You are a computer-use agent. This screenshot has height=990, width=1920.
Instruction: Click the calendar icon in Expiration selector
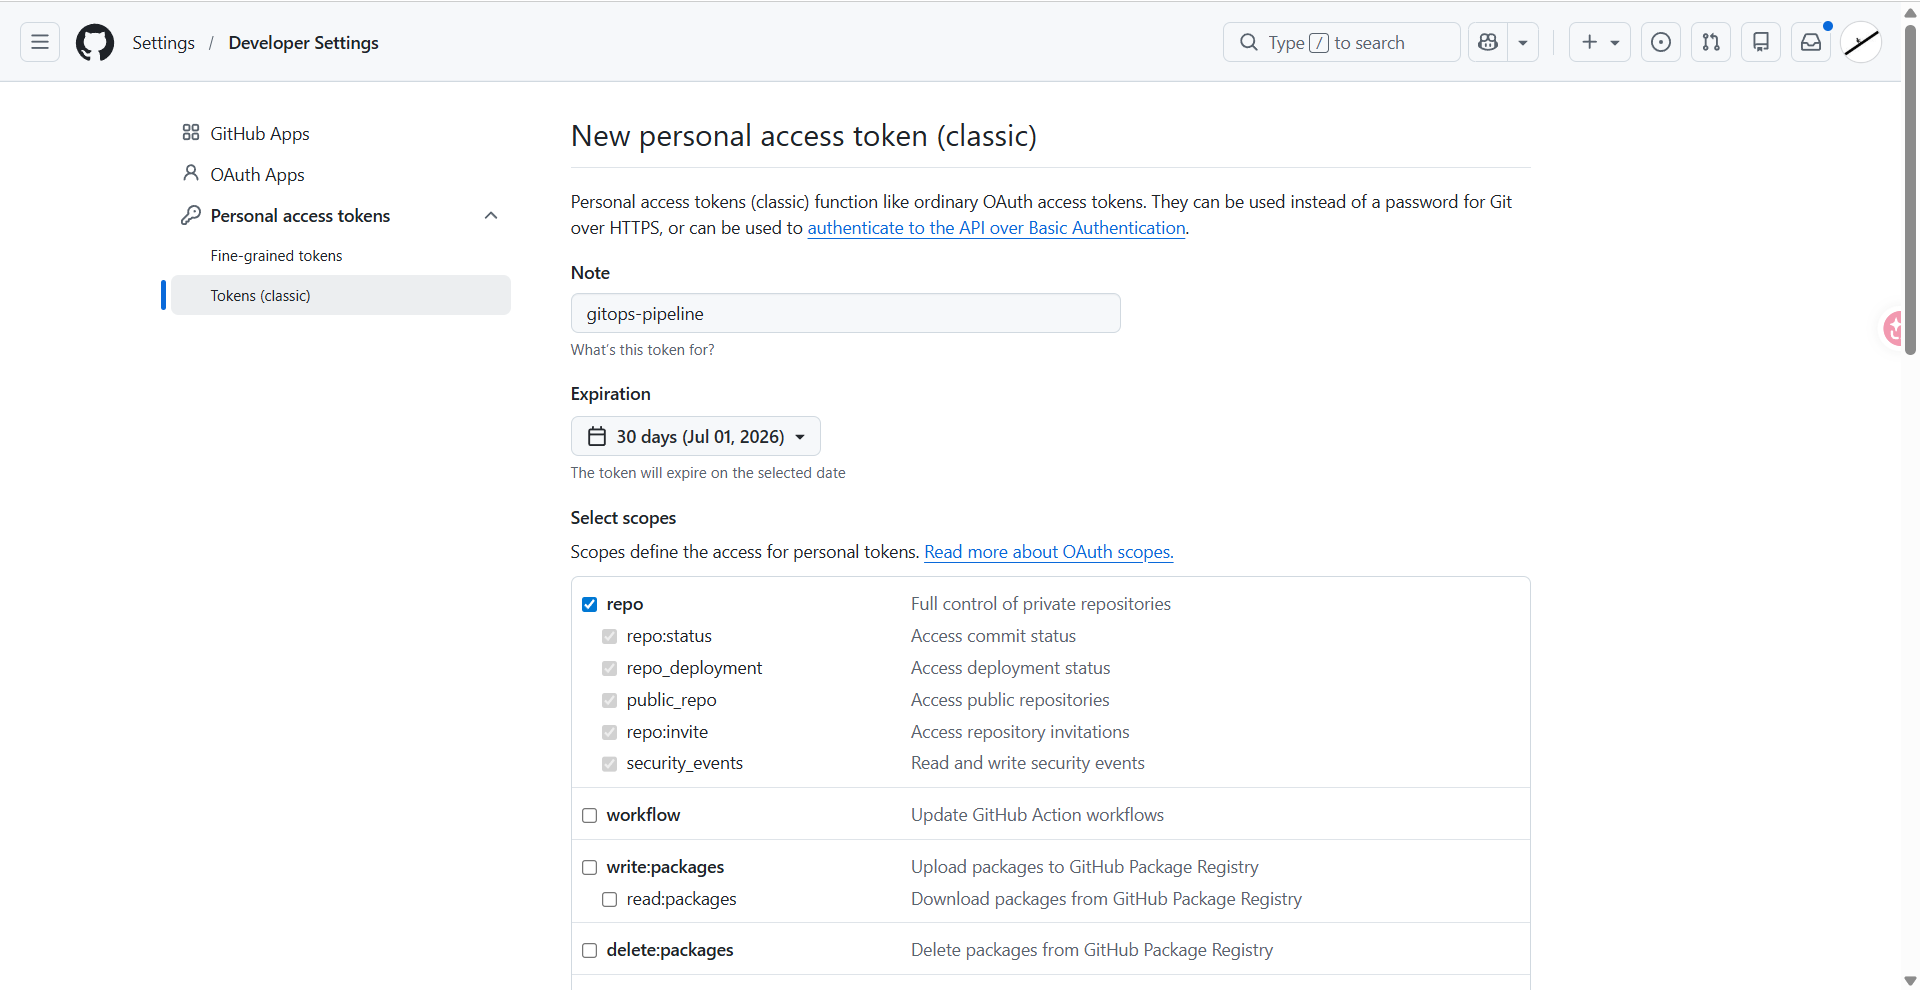coord(597,436)
